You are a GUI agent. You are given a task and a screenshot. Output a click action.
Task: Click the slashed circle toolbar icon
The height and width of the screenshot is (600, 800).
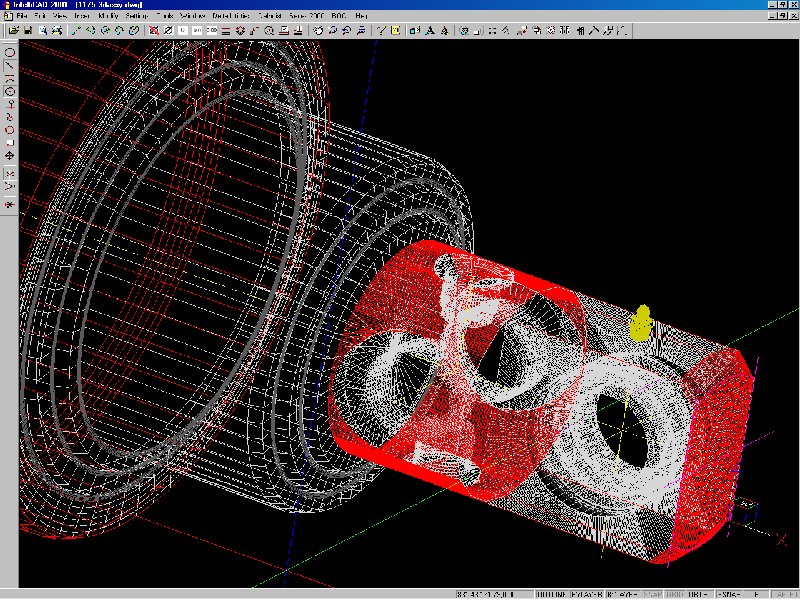tap(168, 31)
